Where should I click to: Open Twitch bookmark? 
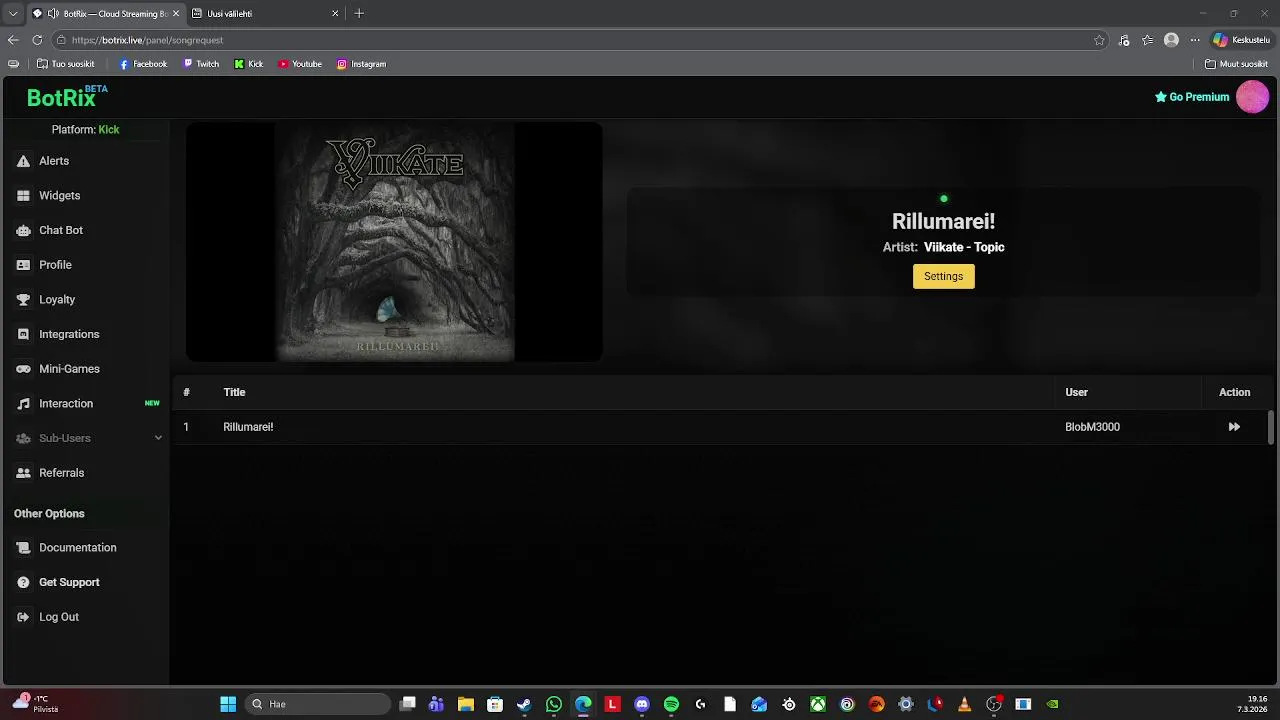point(201,64)
